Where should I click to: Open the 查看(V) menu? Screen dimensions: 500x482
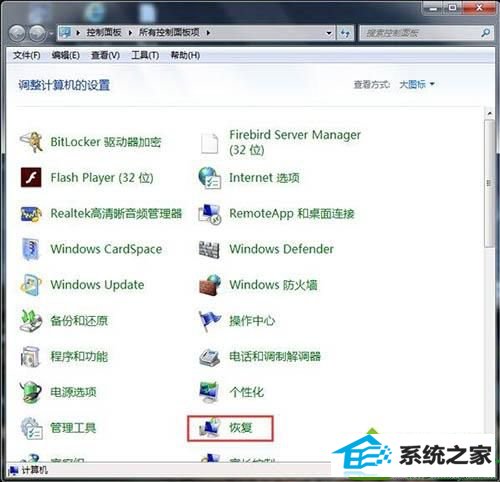105,55
